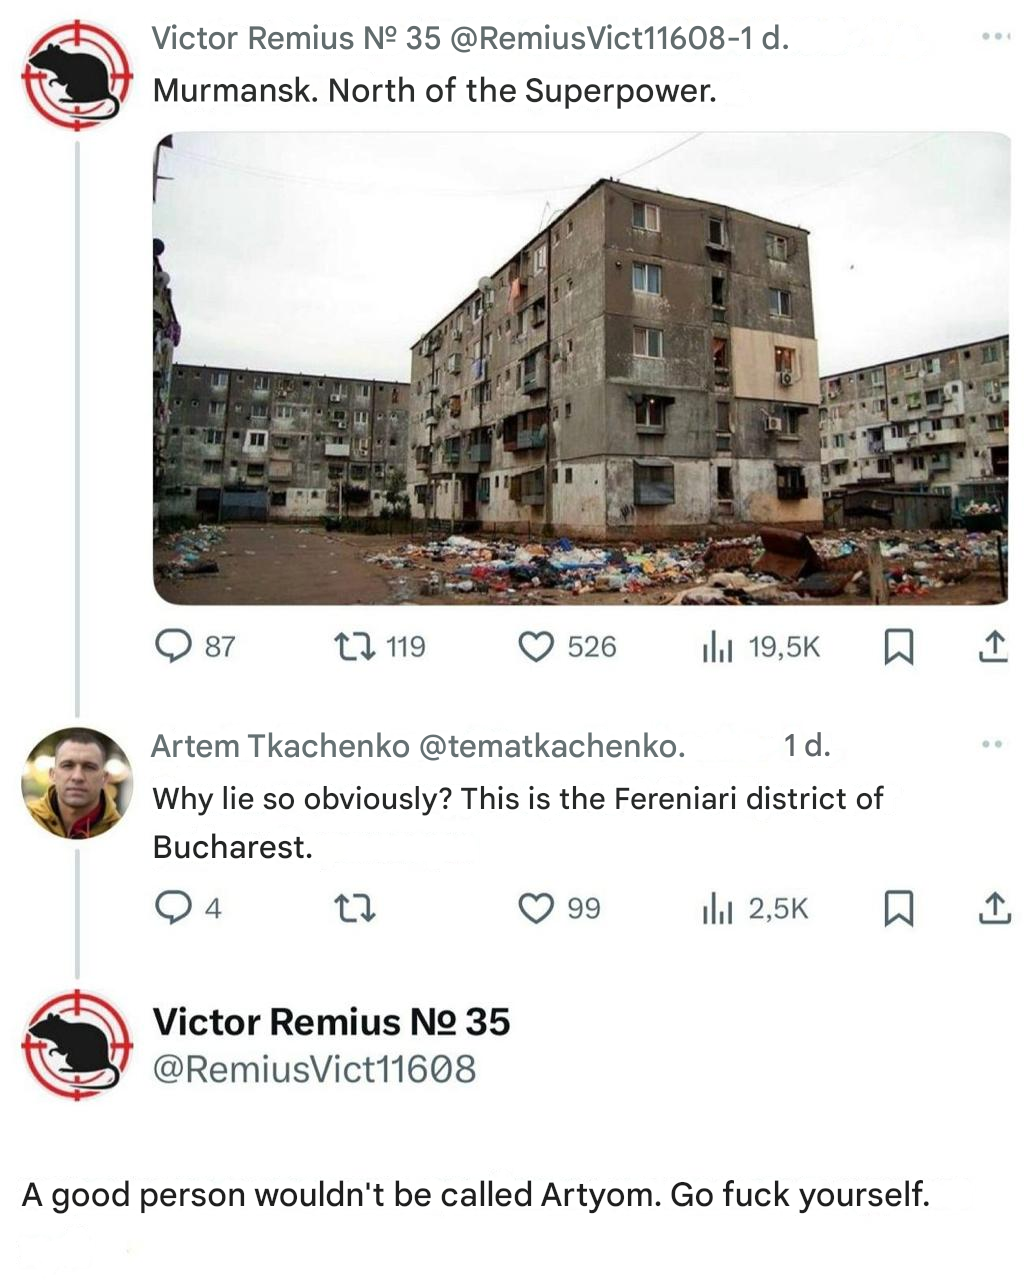Like Artem Tkachenko's reply with 99 likes
The height and width of the screenshot is (1280, 1024).
tap(559, 908)
